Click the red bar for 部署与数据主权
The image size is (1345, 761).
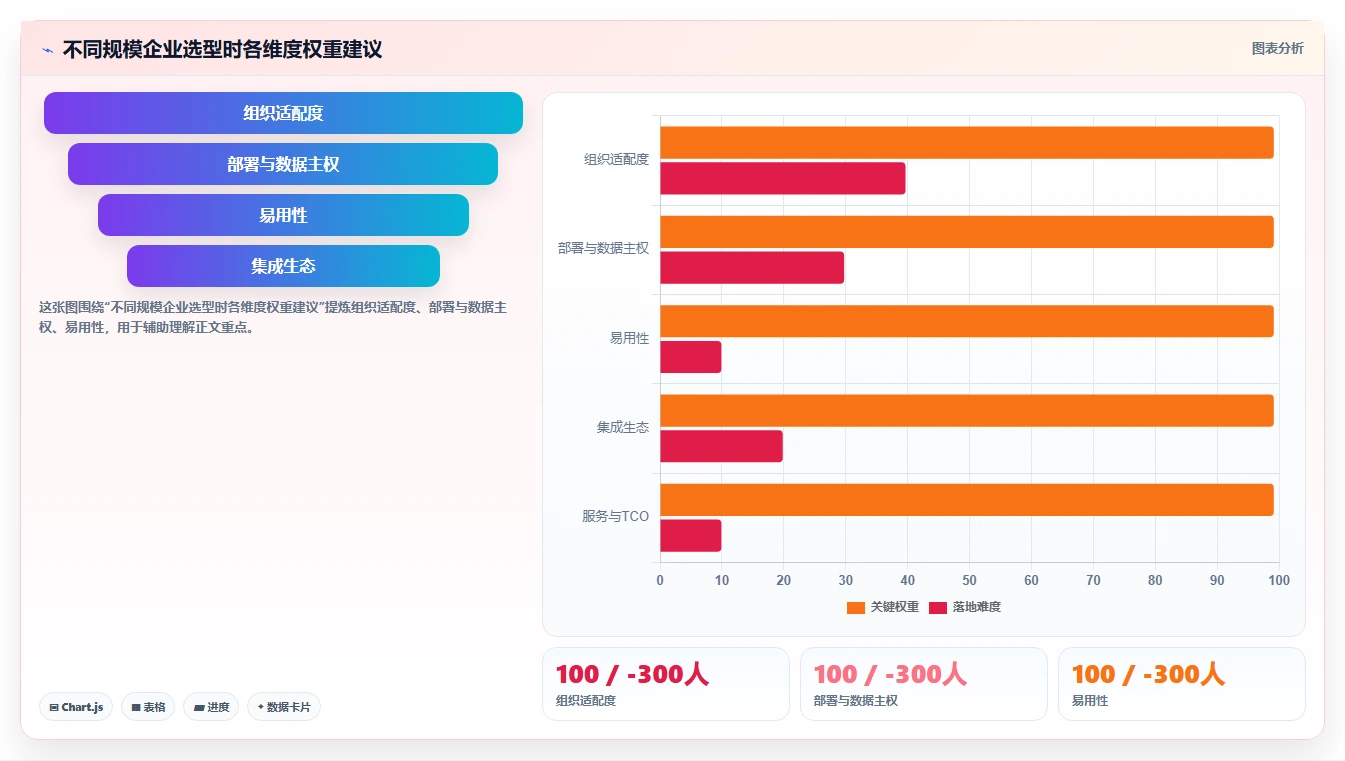(752, 268)
